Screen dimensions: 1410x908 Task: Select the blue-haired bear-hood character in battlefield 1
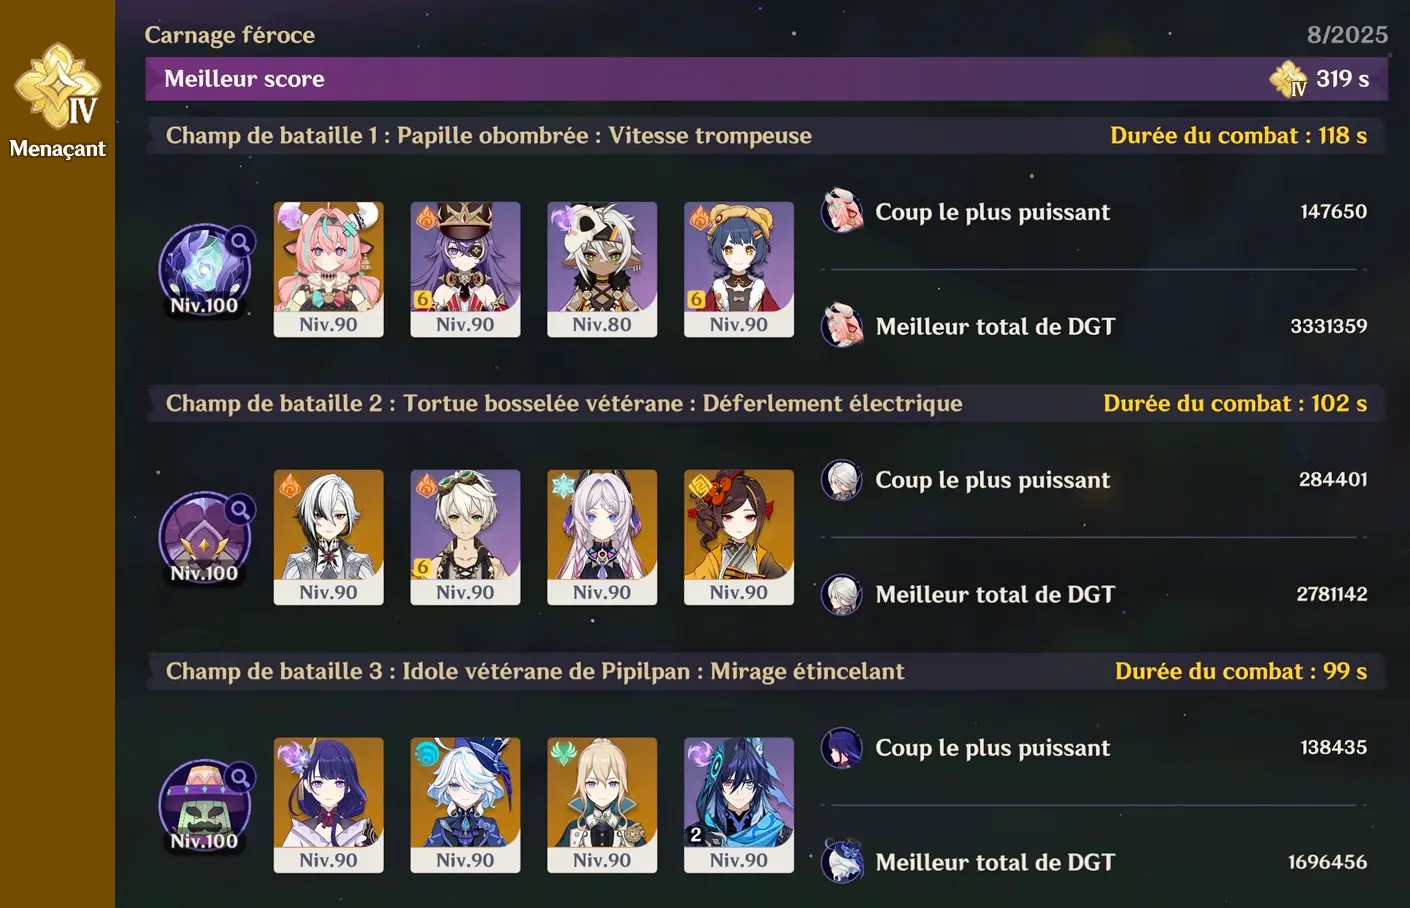[x=739, y=269]
